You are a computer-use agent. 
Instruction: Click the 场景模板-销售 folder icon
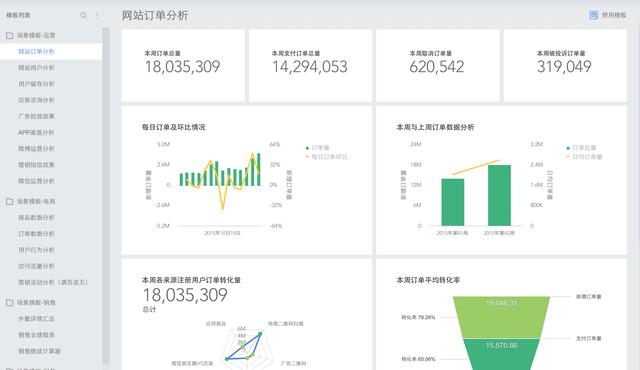tap(9, 303)
